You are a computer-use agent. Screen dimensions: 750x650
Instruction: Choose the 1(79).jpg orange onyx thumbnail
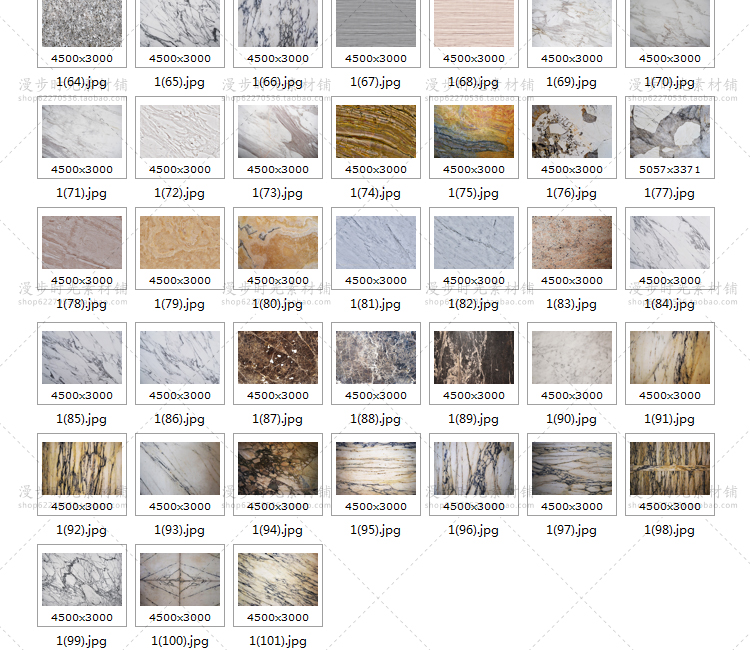pyautogui.click(x=180, y=243)
